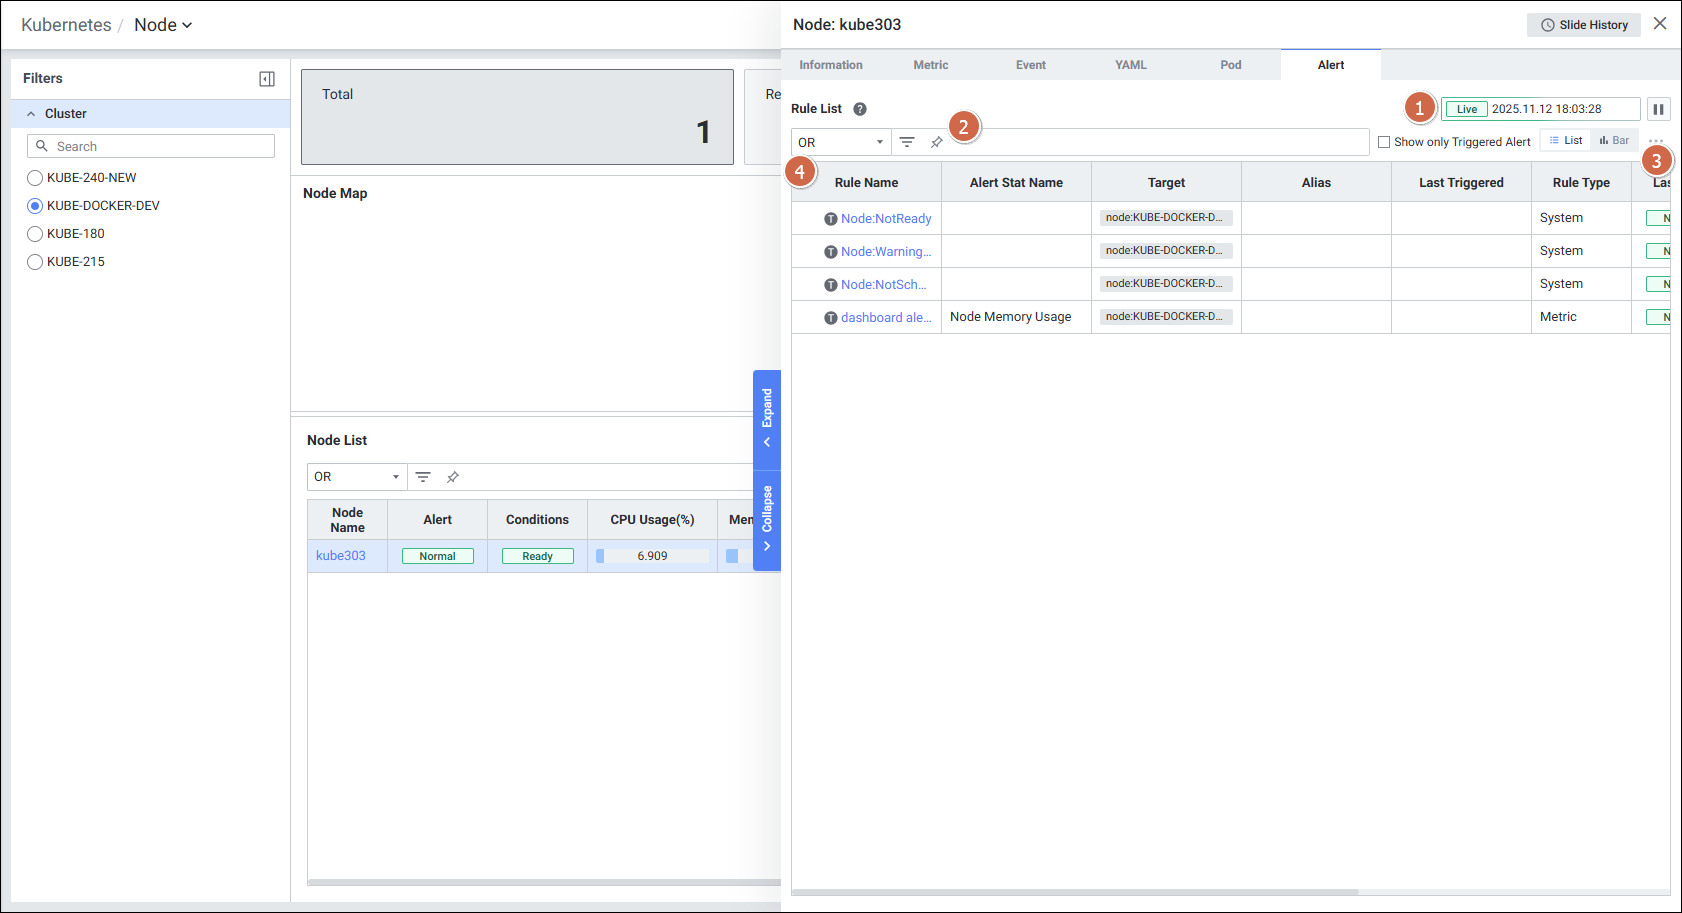Collapse the Cluster filter section
Viewport: 1682px width, 913px height.
[31, 114]
